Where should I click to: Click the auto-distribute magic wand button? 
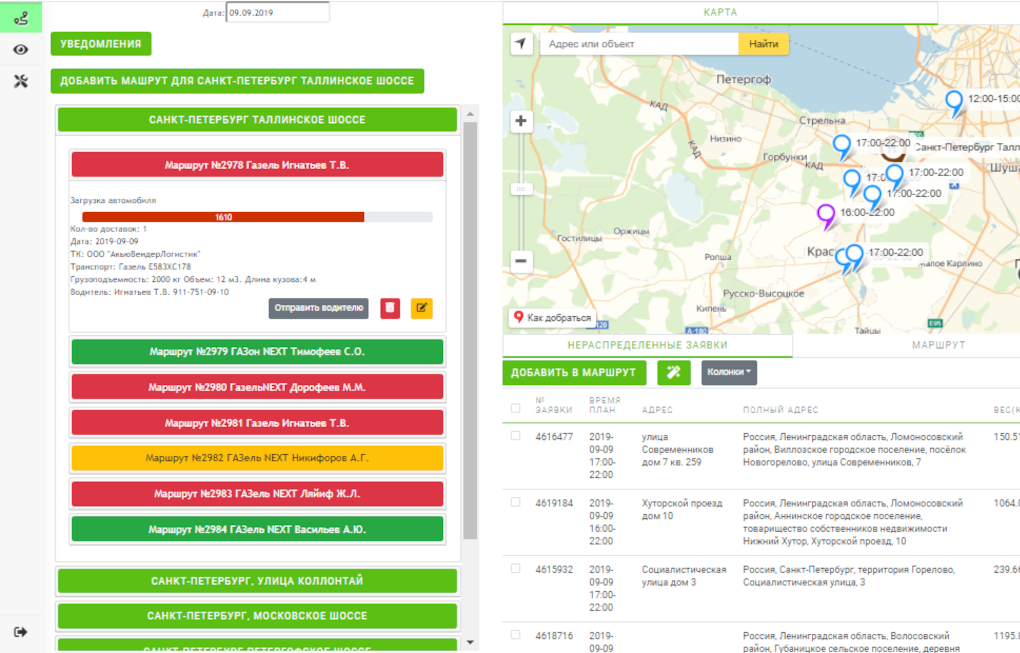click(x=673, y=373)
